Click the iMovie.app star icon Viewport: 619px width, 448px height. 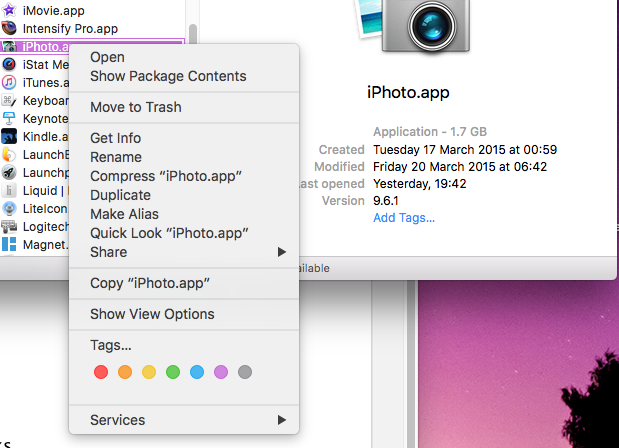[x=9, y=10]
